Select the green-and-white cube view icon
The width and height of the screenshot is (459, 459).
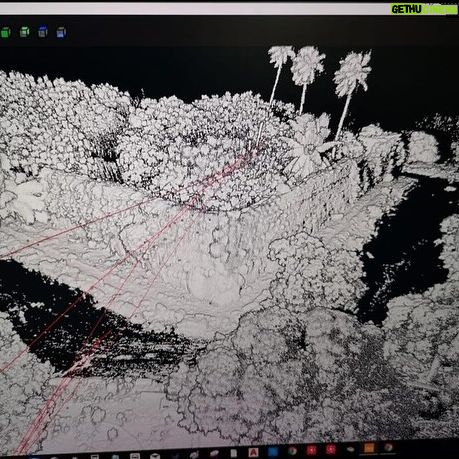(24, 32)
